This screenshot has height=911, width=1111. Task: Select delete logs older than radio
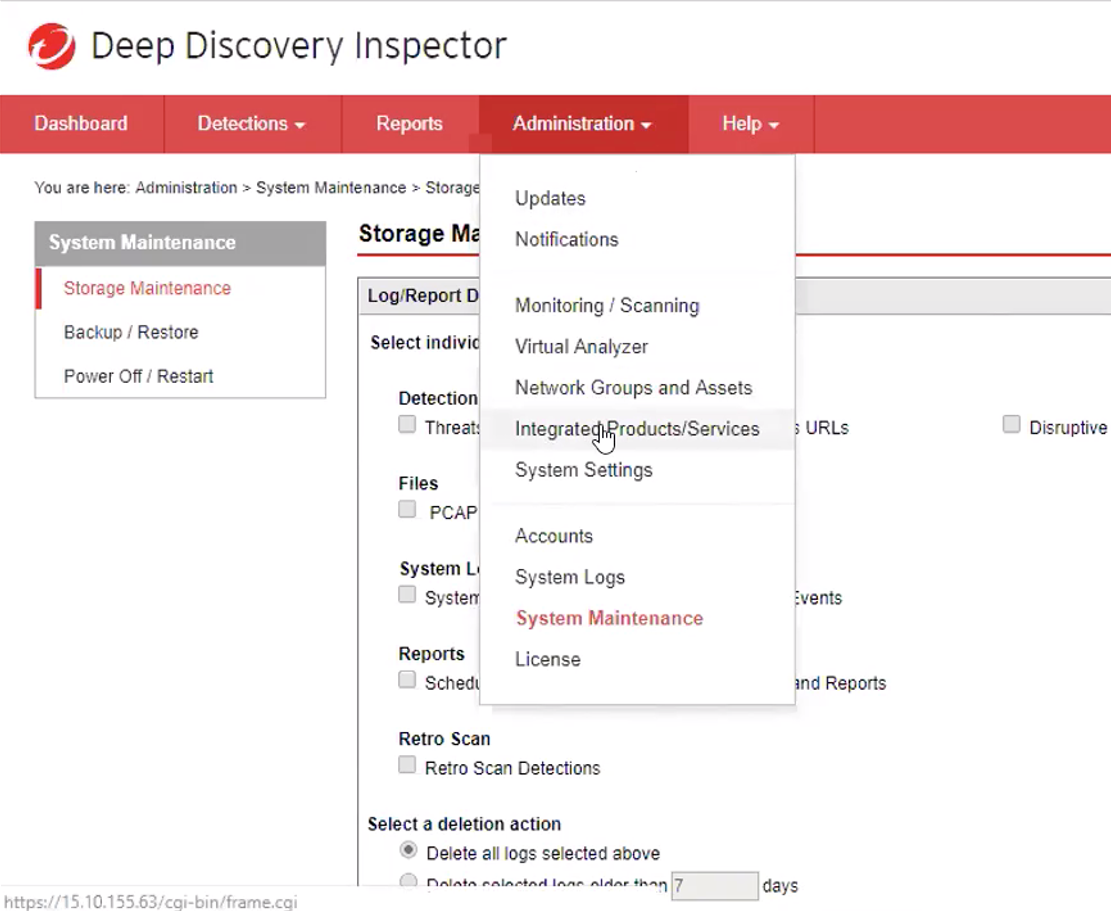[x=408, y=881]
